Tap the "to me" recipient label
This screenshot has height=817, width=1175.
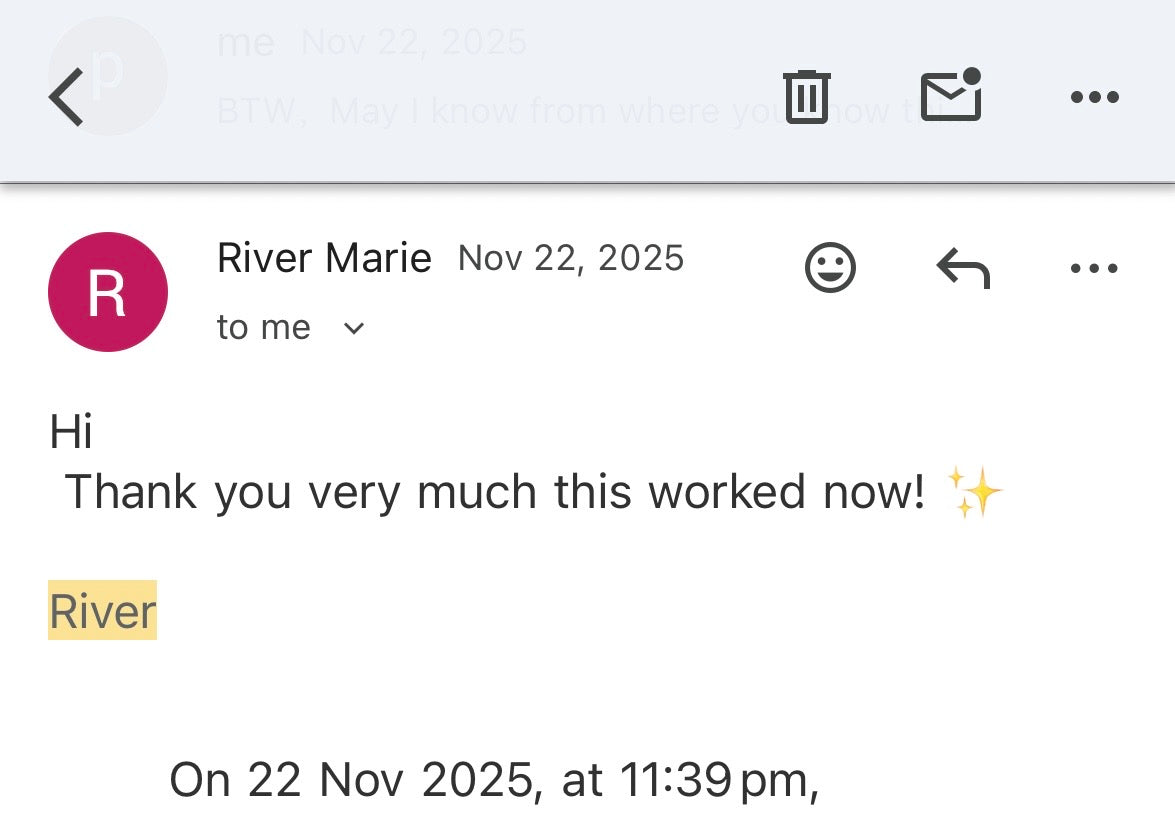(263, 328)
